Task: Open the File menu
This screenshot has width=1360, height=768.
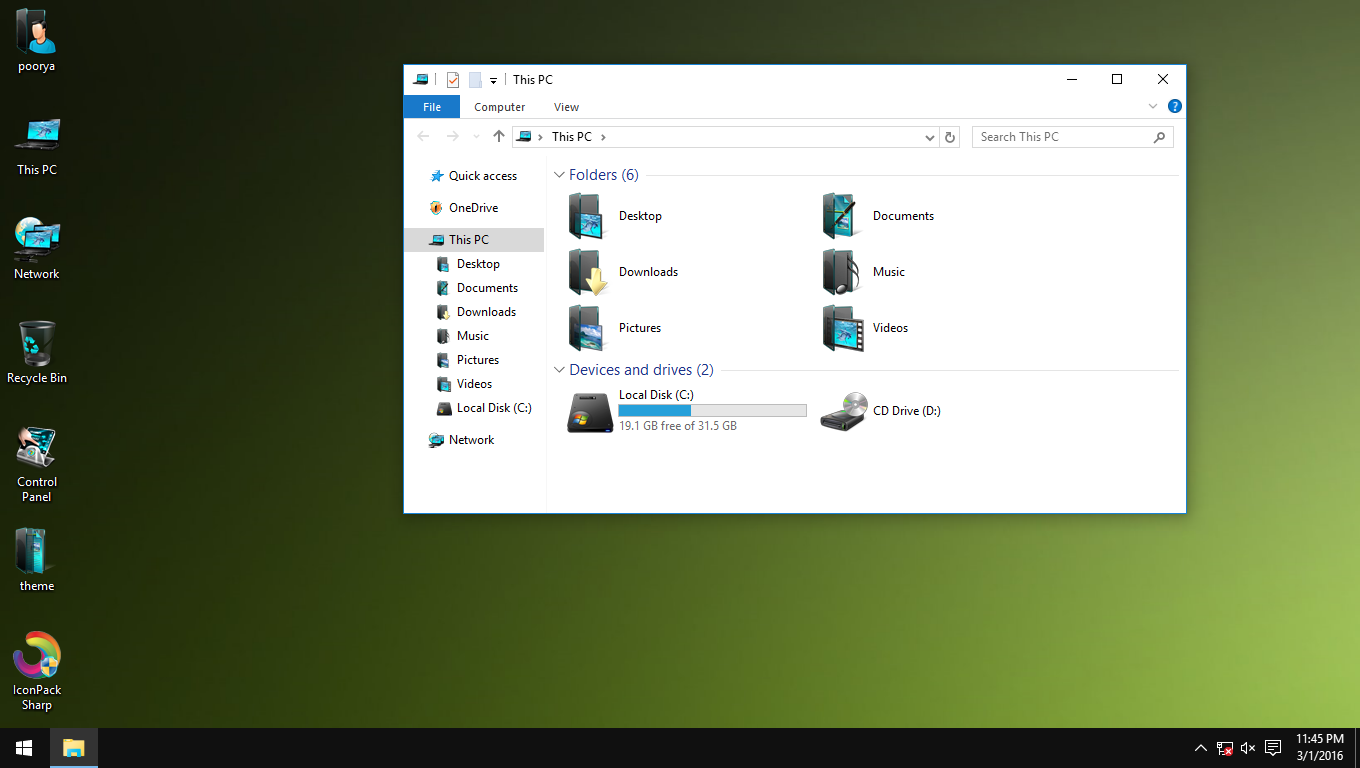Action: [431, 106]
